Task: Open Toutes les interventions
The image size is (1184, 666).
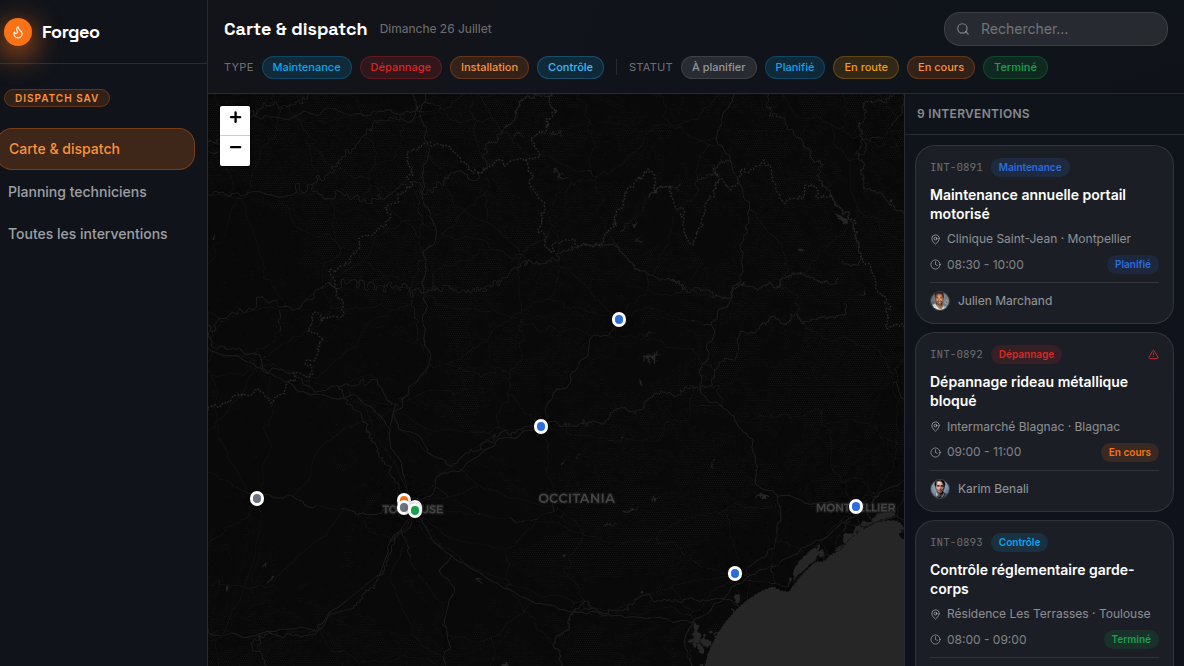Action: (88, 234)
